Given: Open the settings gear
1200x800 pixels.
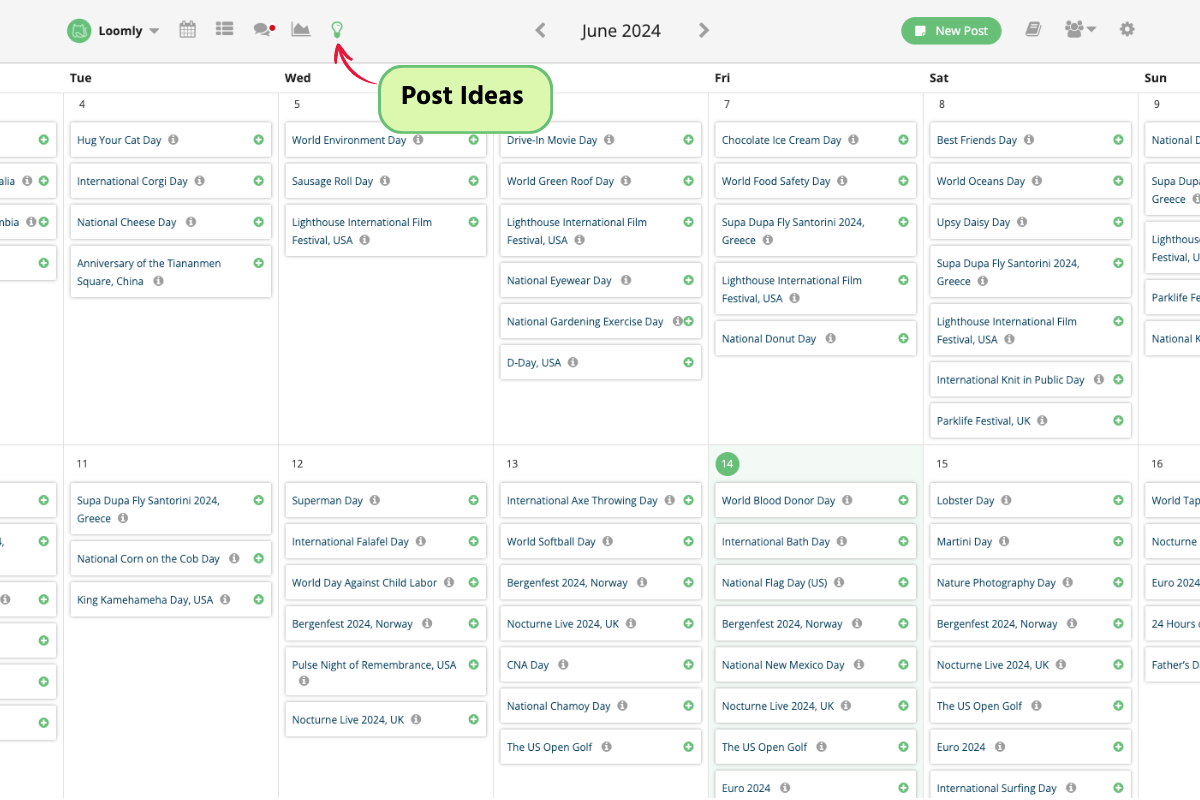Looking at the screenshot, I should (1127, 30).
